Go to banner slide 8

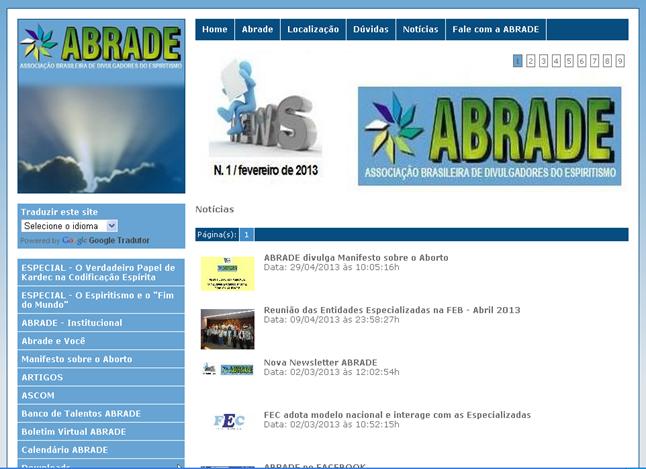pyautogui.click(x=607, y=61)
